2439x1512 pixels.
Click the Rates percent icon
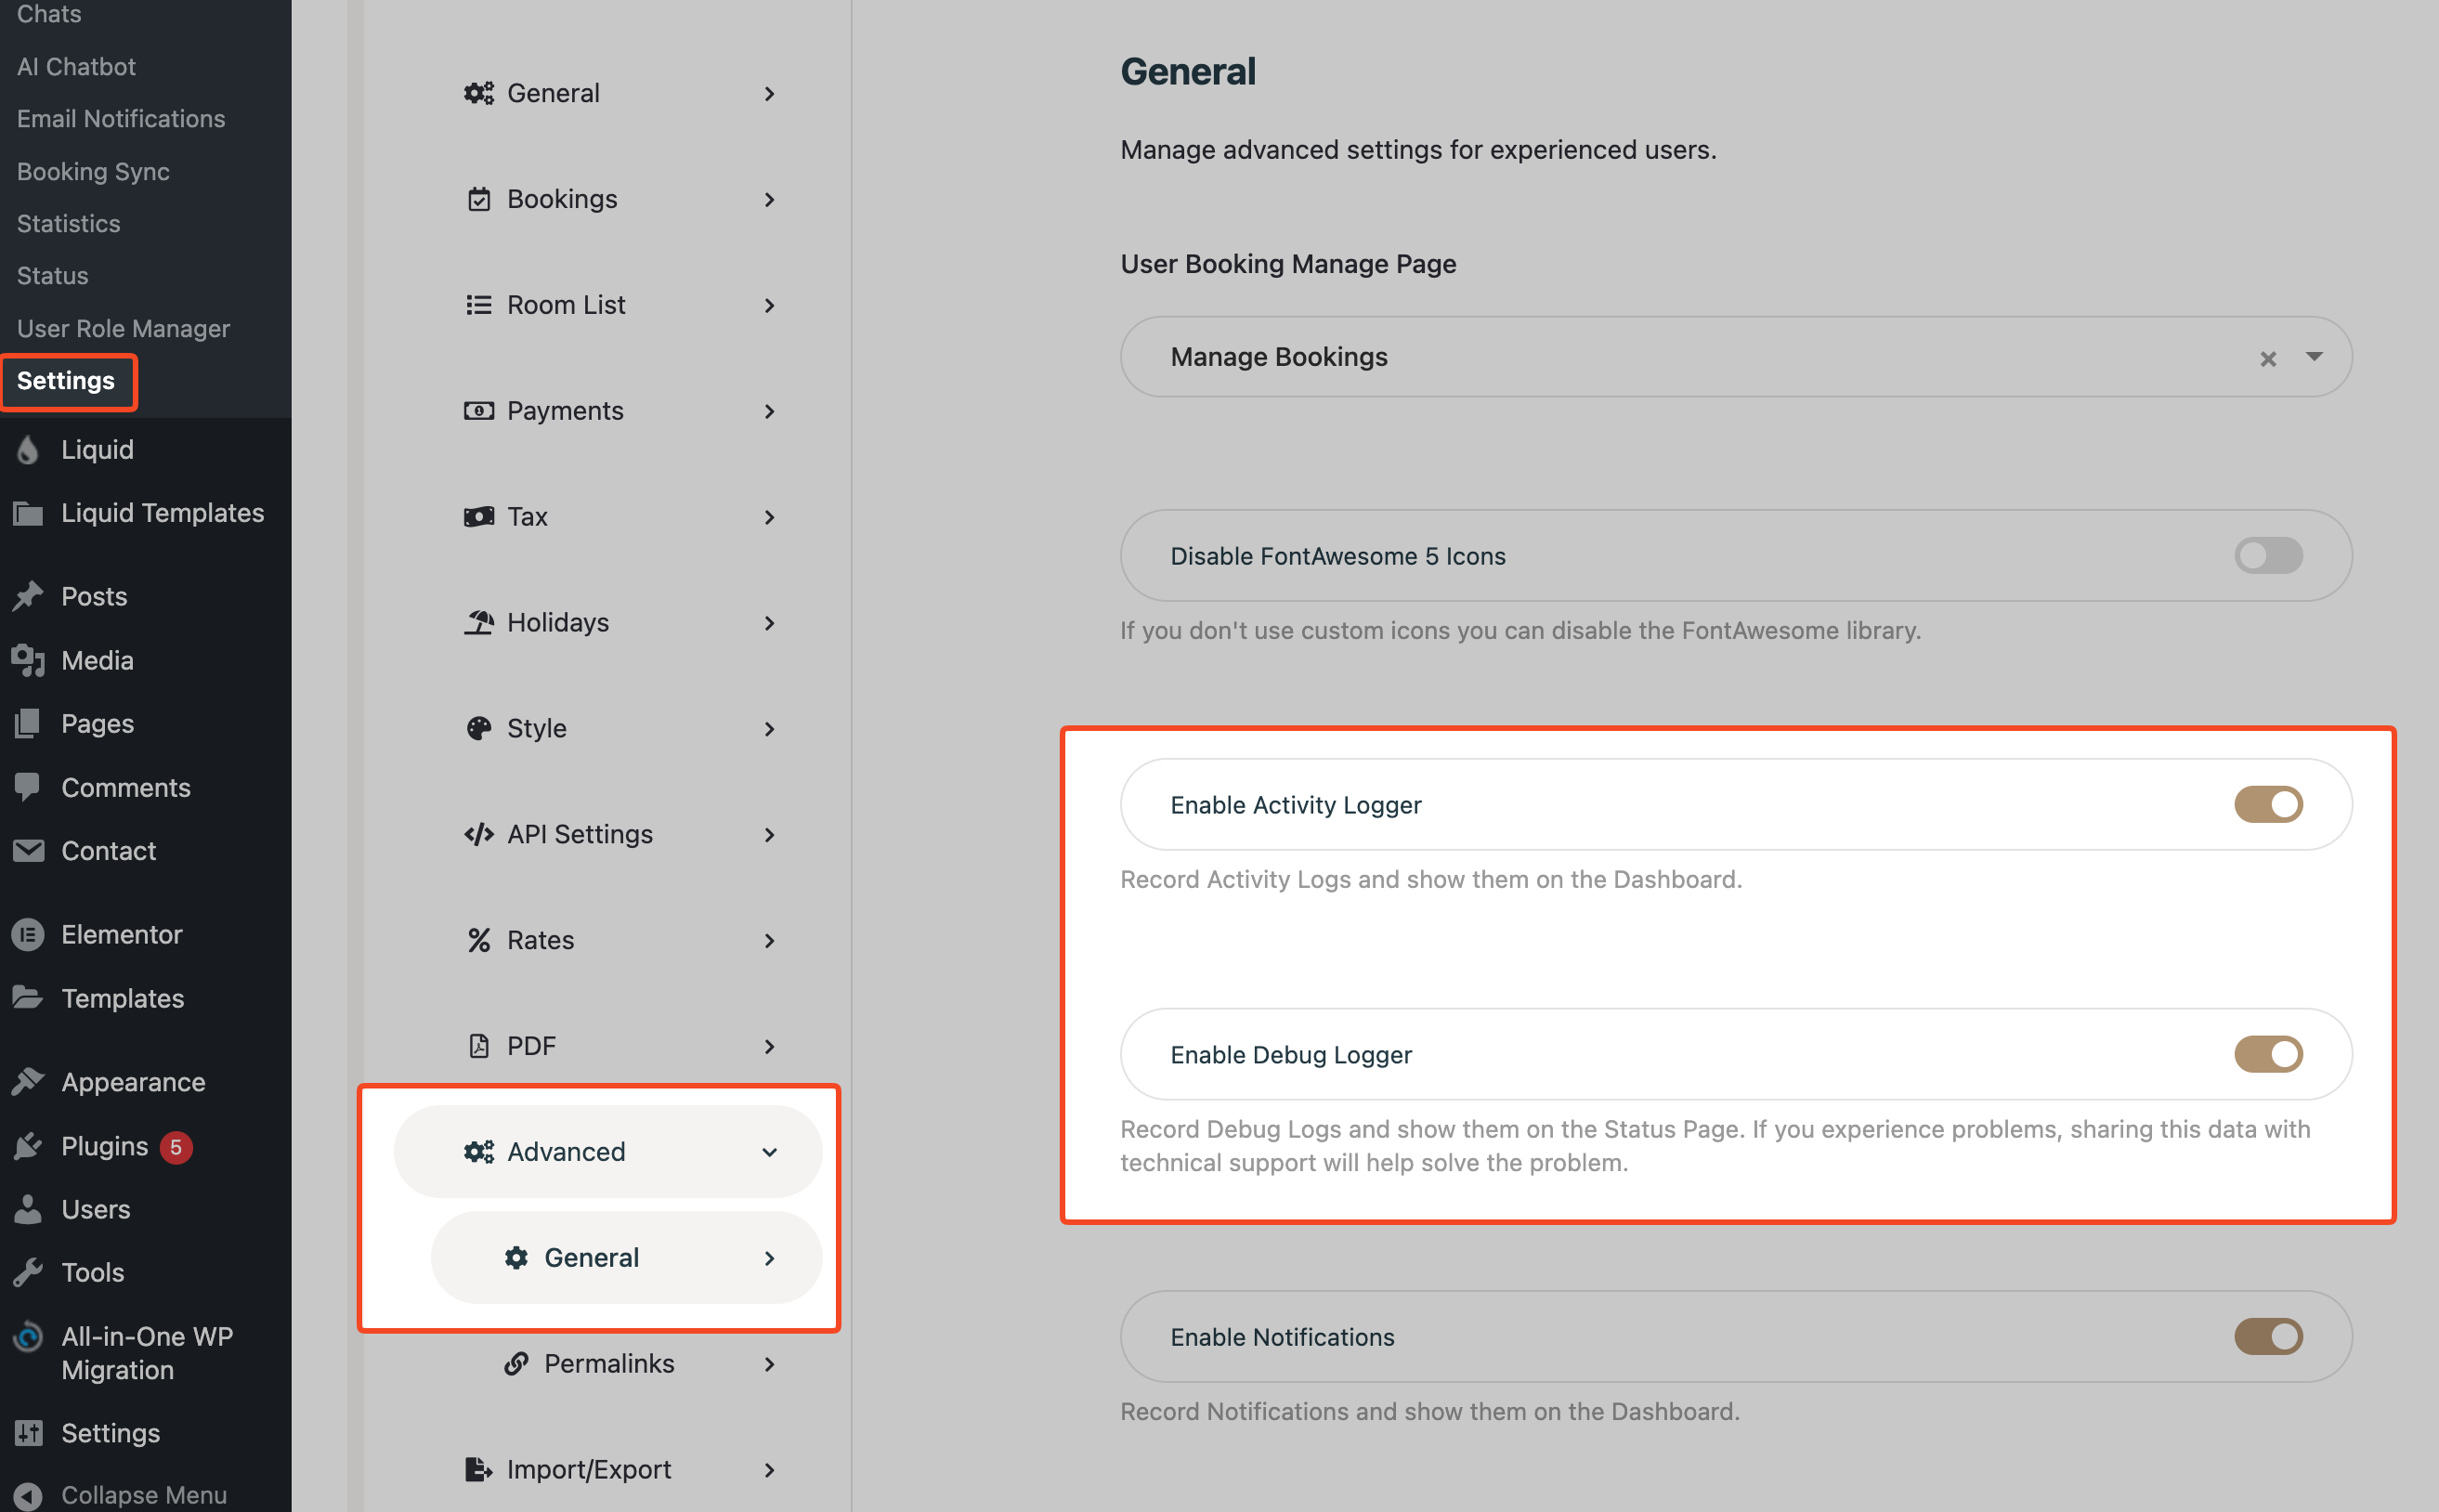click(479, 940)
